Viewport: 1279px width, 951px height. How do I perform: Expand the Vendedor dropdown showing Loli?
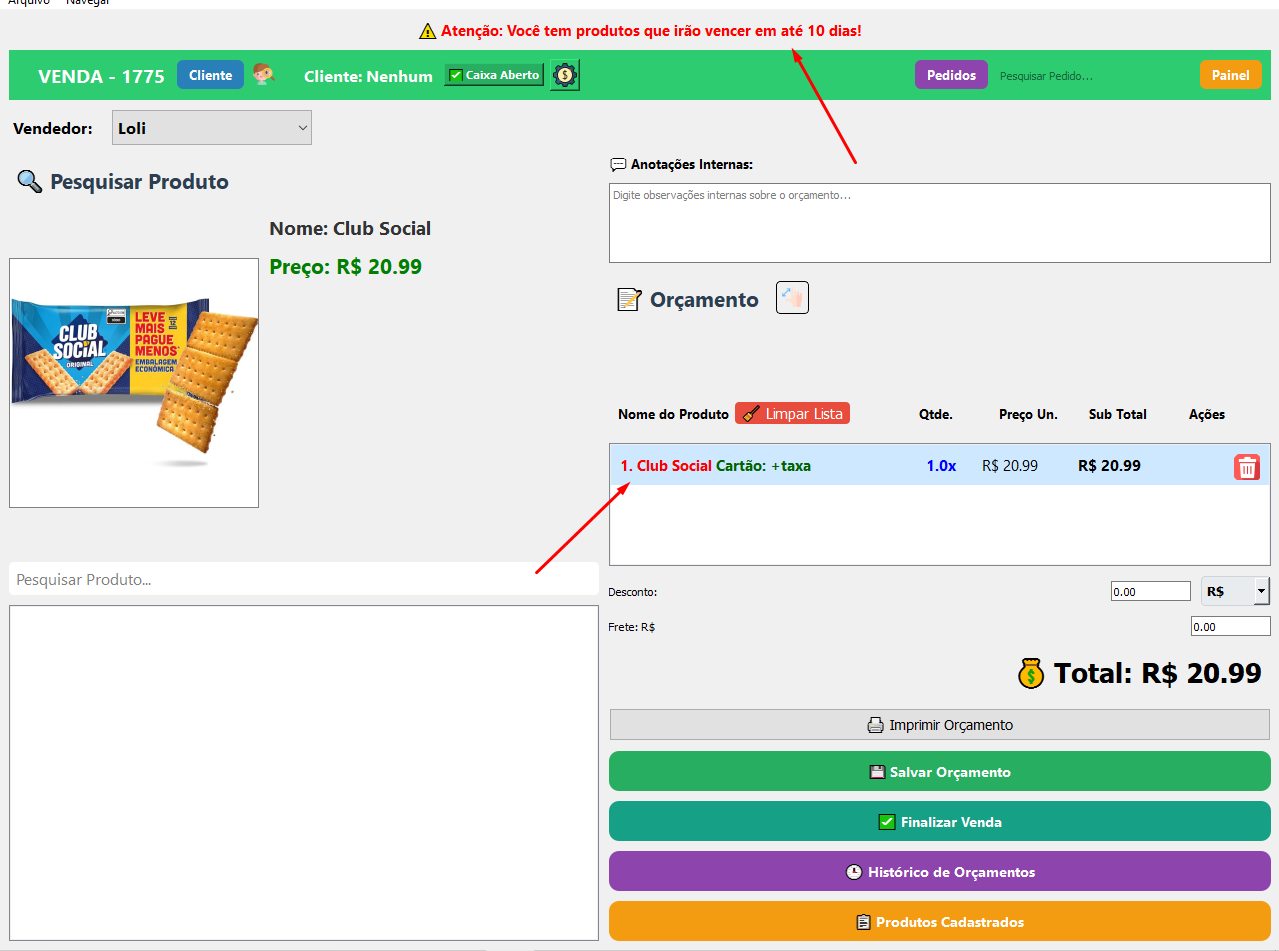[x=212, y=128]
